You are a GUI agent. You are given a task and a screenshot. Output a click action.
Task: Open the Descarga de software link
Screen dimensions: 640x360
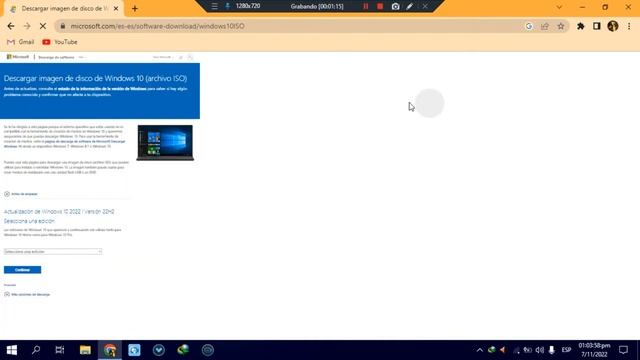[56, 58]
